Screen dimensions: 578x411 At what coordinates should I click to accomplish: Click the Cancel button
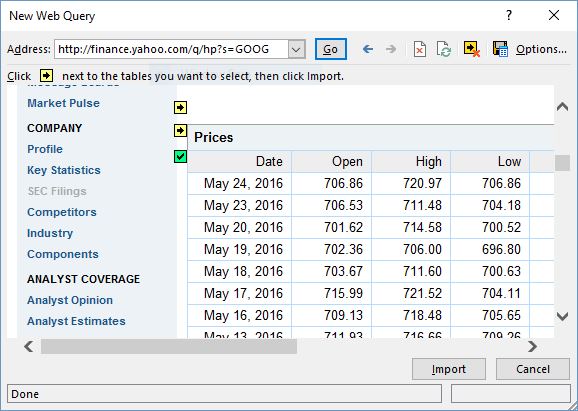(533, 369)
